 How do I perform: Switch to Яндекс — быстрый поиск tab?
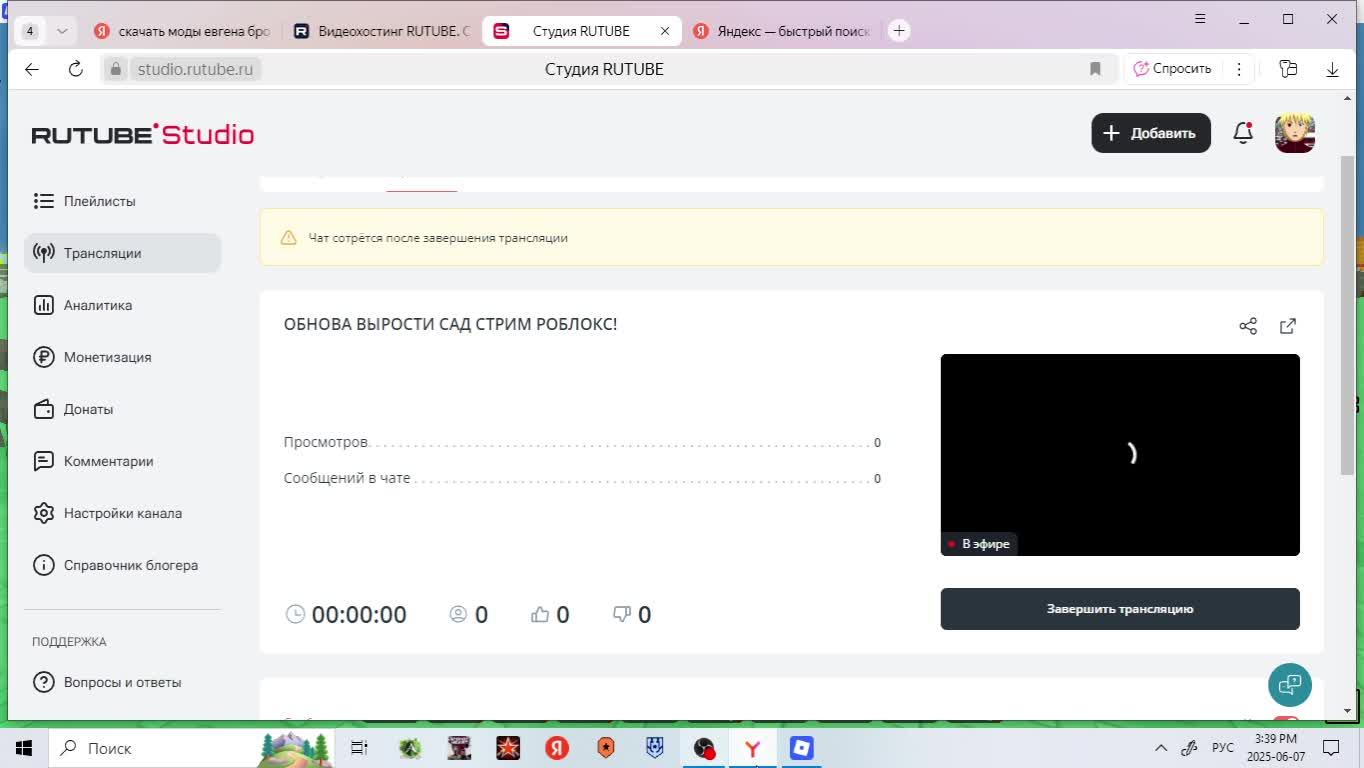click(782, 31)
